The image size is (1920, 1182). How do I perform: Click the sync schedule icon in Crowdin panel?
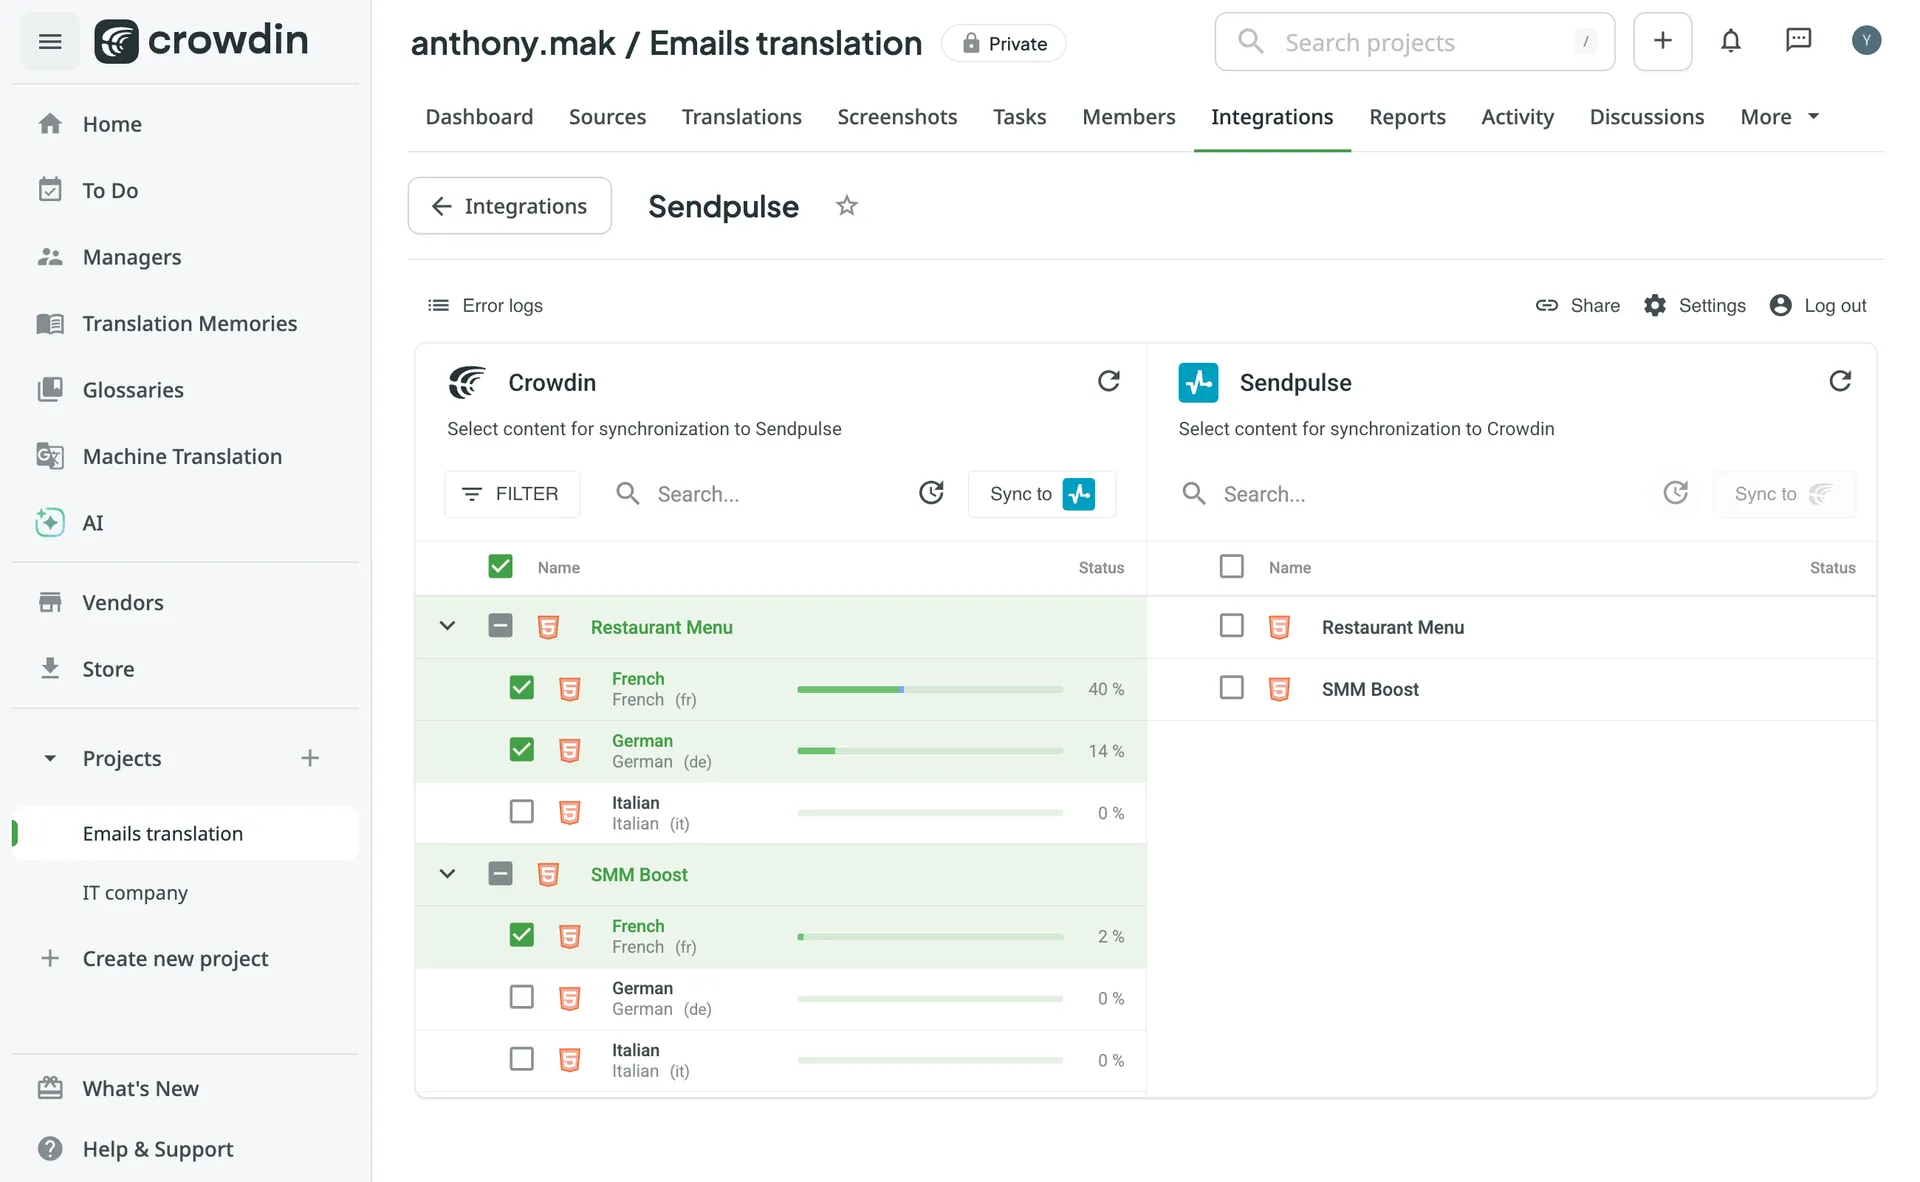[931, 493]
